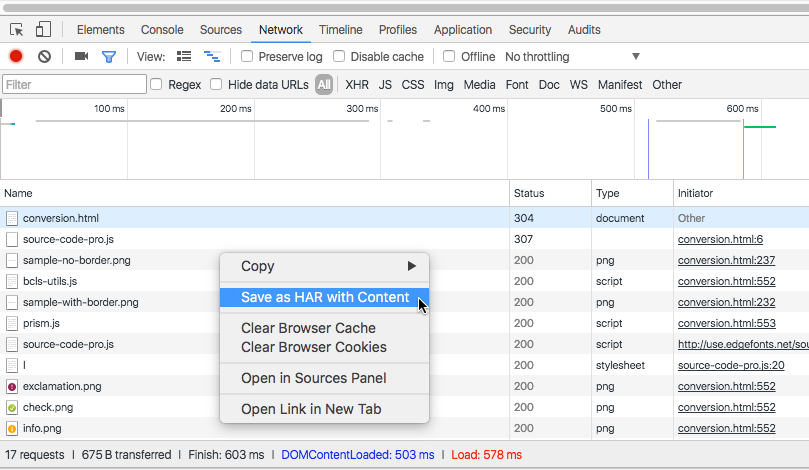Viewport: 809px width, 470px height.
Task: Stop recording network log
Action: (16, 57)
